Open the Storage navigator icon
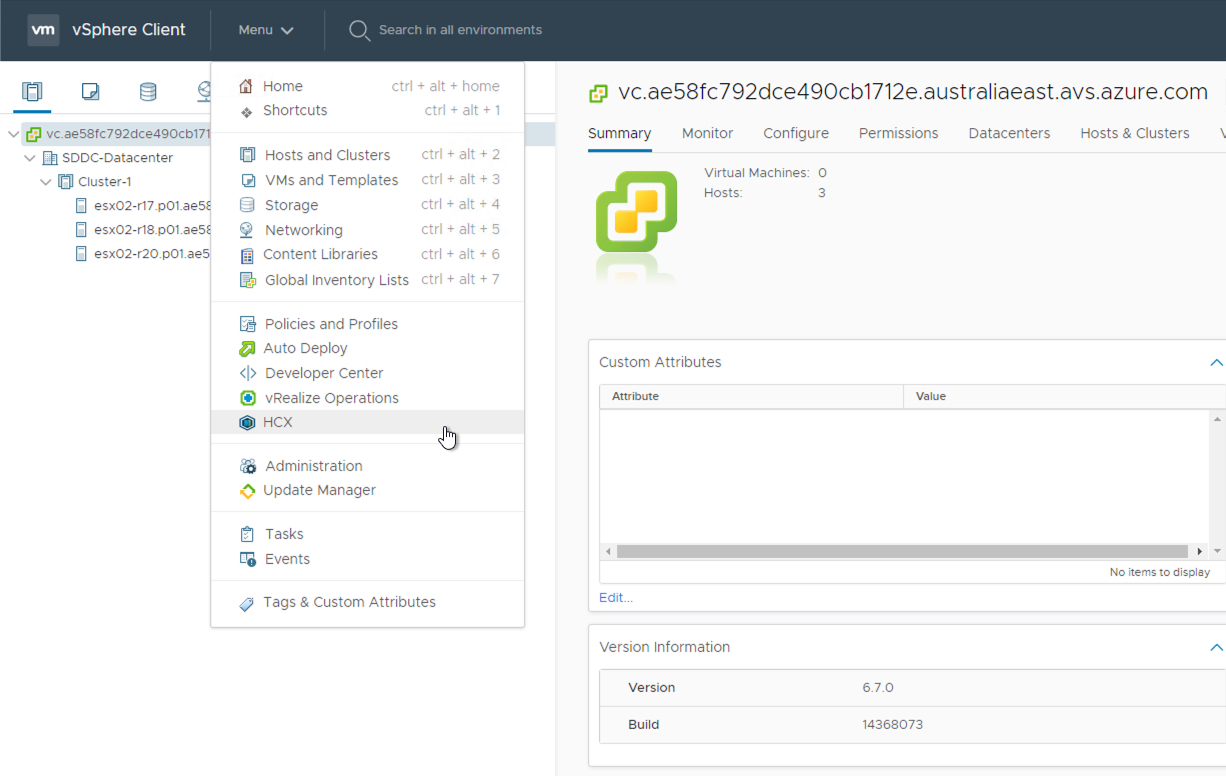 point(148,92)
